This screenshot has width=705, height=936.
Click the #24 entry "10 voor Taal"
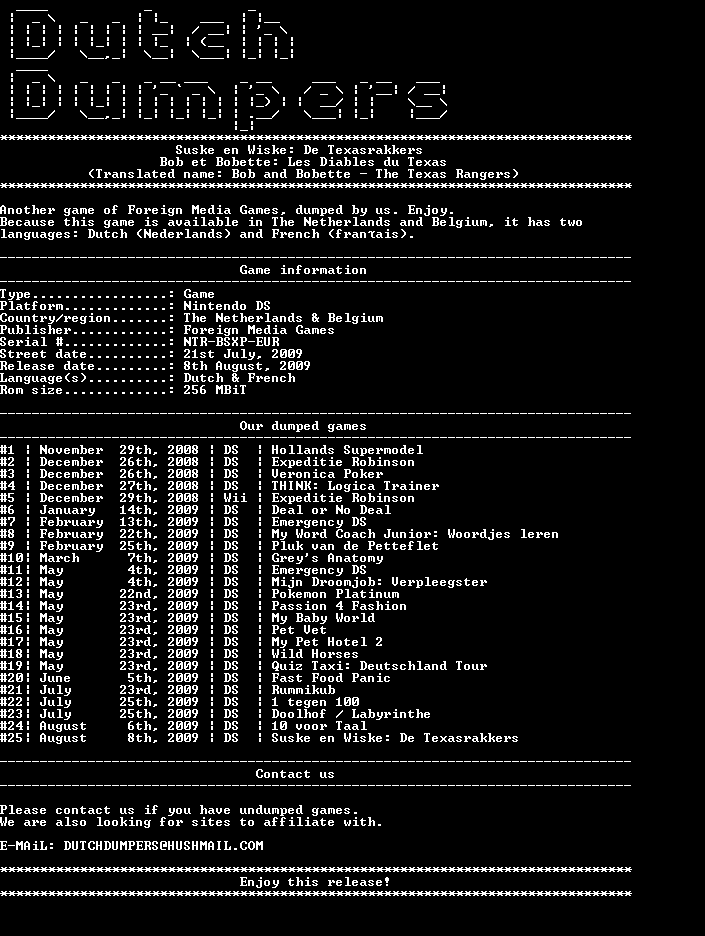tap(319, 726)
